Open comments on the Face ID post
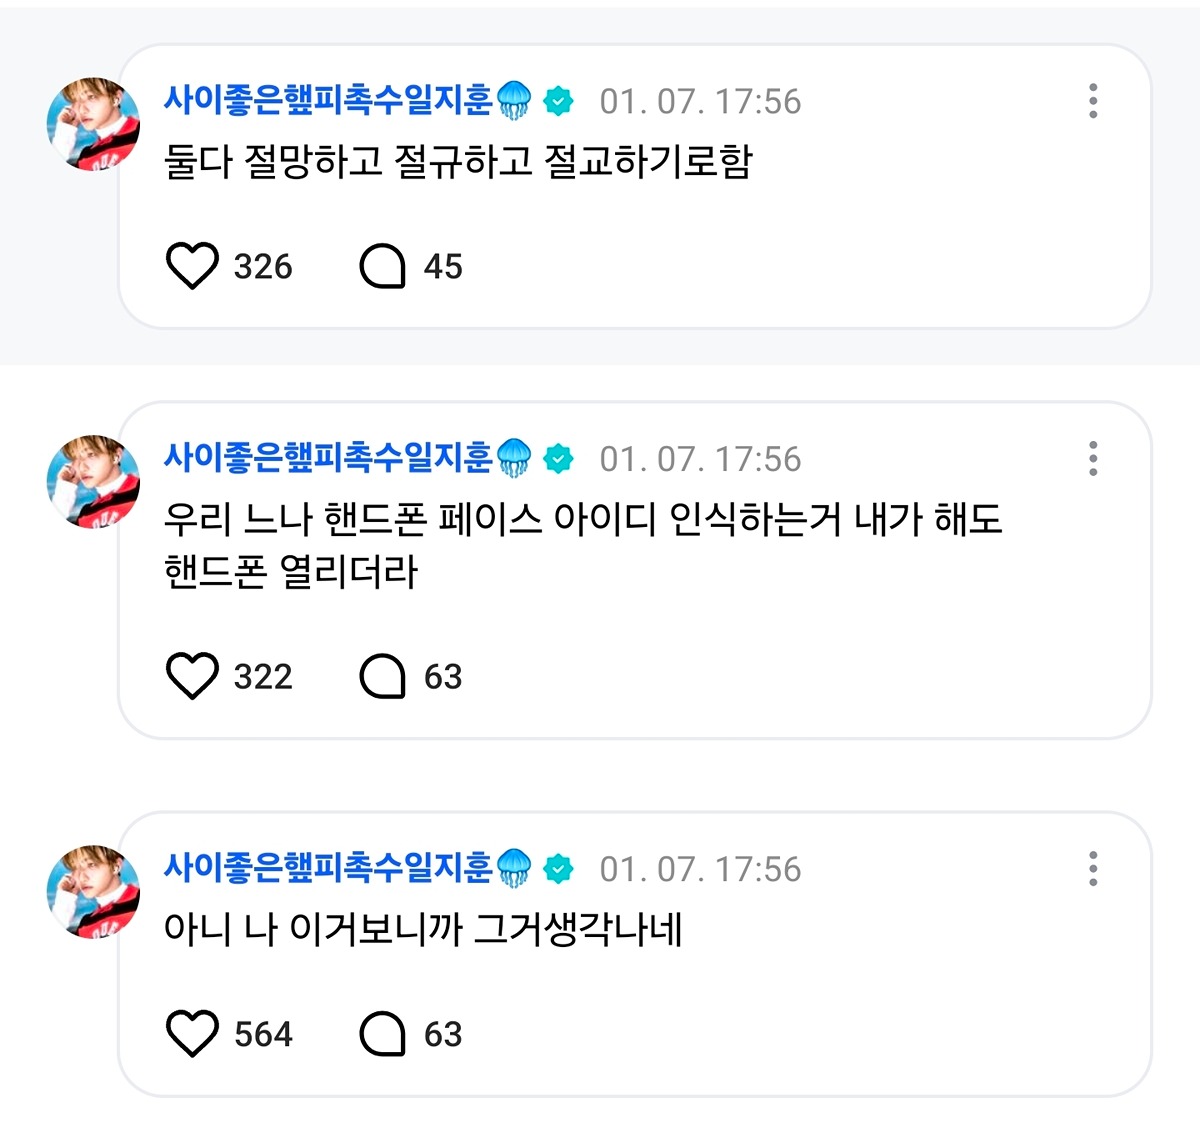 coord(382,676)
